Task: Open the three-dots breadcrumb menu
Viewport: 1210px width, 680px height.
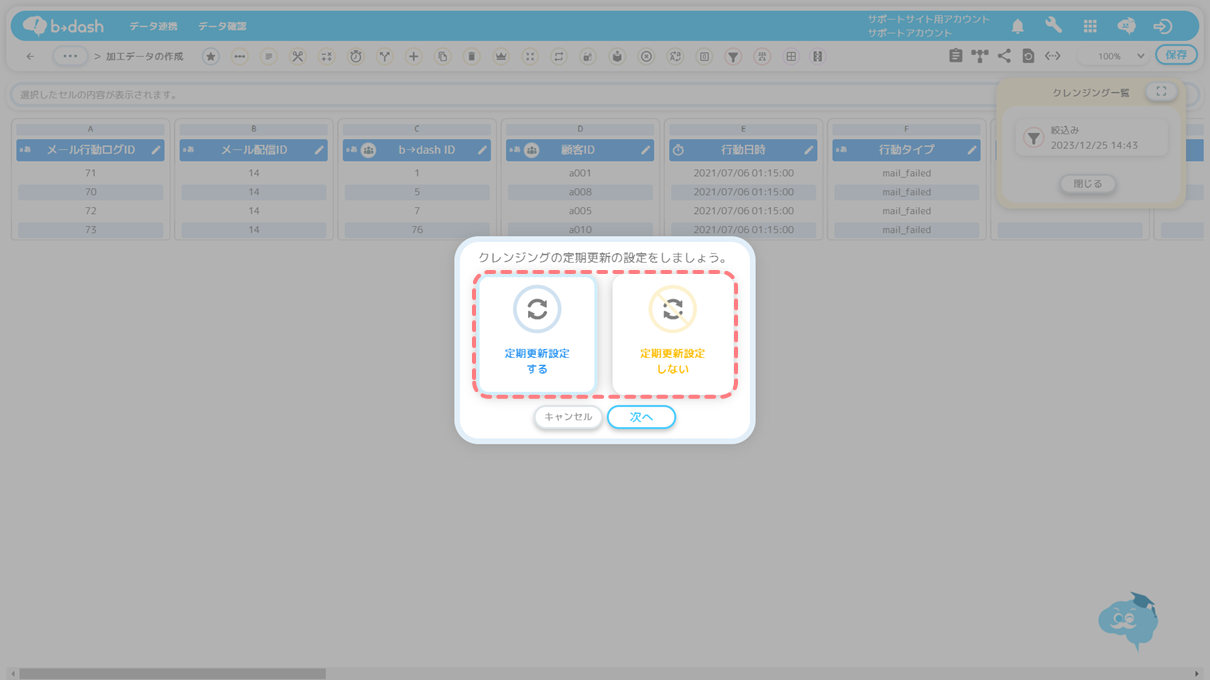Action: point(70,56)
